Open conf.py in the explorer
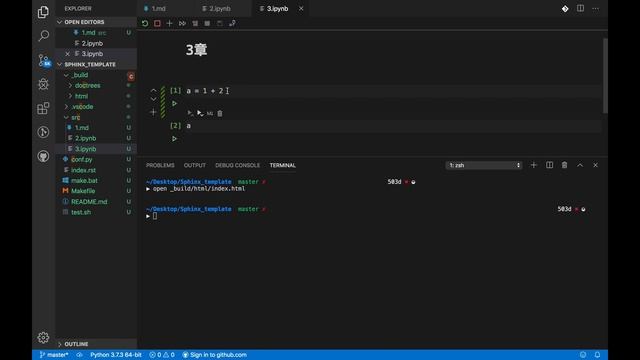The image size is (640, 360). 82,160
